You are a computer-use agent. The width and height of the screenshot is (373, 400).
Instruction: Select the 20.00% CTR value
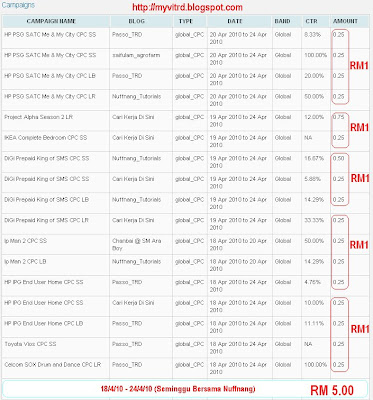point(314,76)
